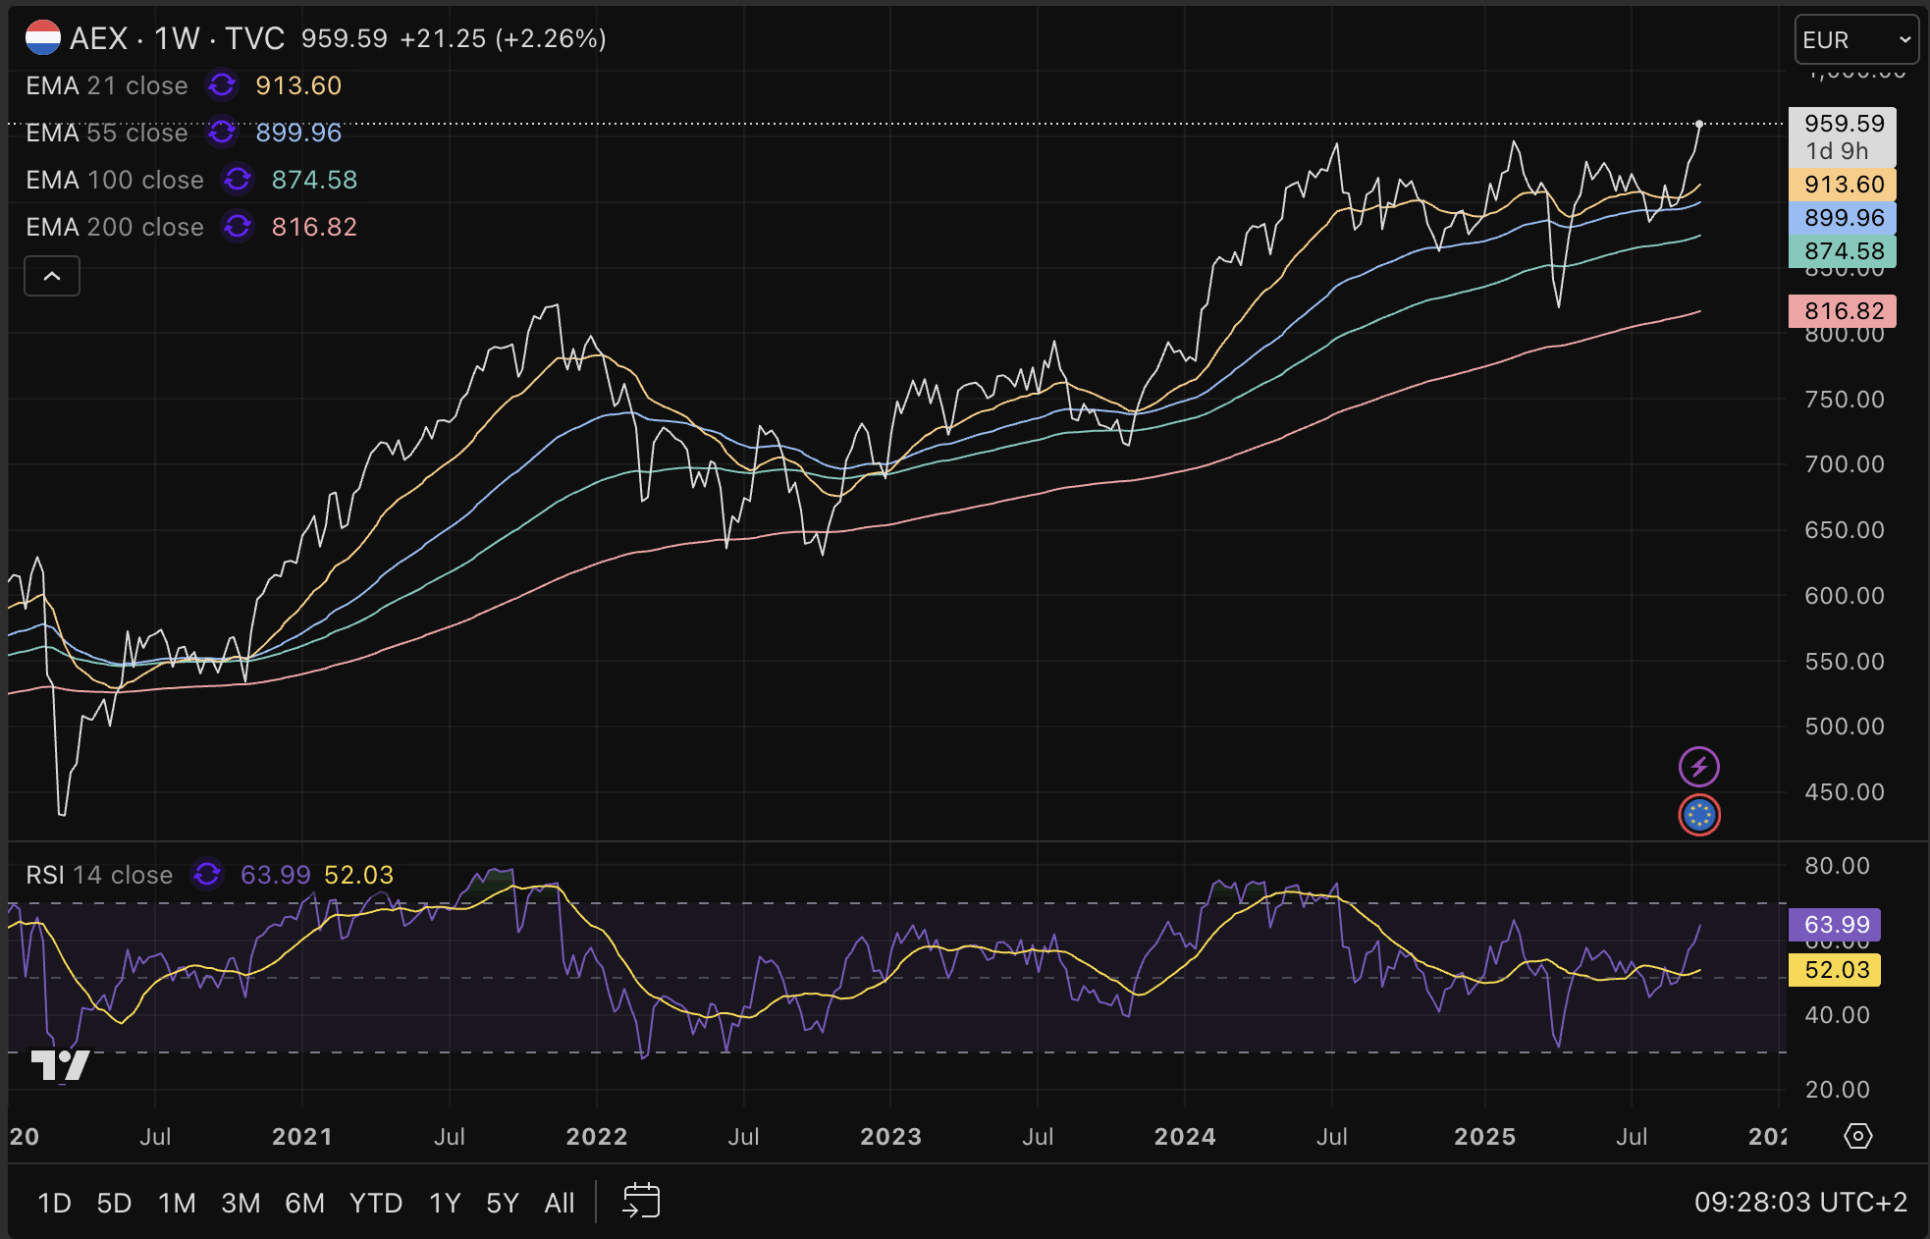Click the 959.59 current price label
This screenshot has width=1930, height=1239.
[1843, 124]
